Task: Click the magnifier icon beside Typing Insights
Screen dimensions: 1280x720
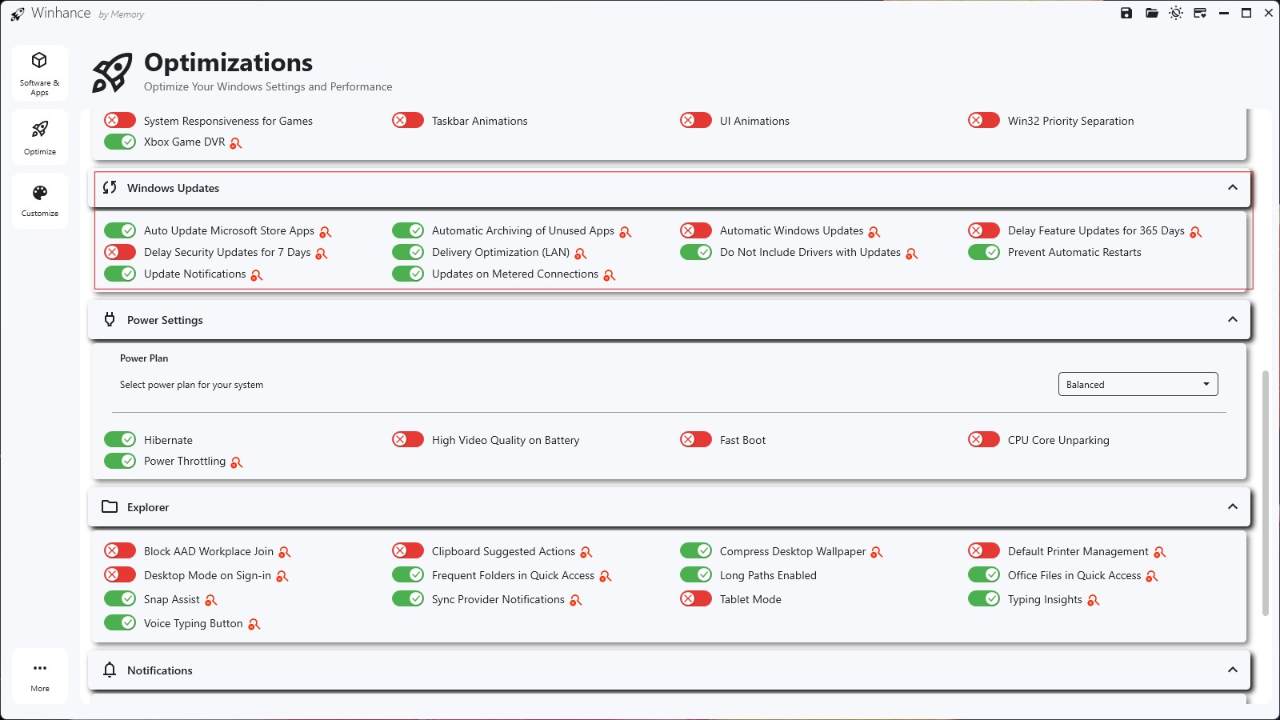Action: point(1093,600)
